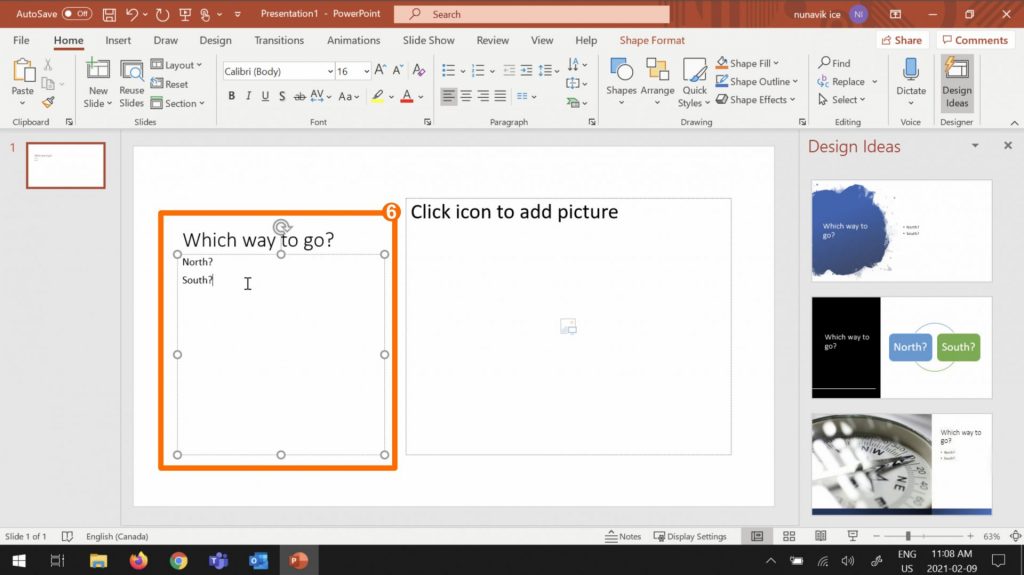The width and height of the screenshot is (1024, 575).
Task: Click the Dictate microphone icon
Action: (910, 72)
